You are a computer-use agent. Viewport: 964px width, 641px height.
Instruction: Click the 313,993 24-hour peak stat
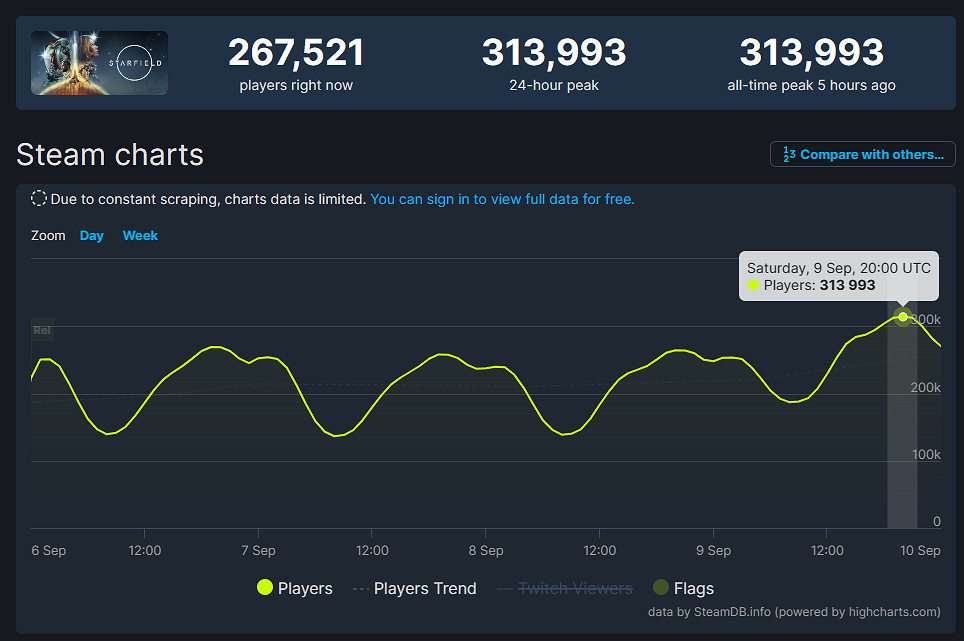click(554, 53)
